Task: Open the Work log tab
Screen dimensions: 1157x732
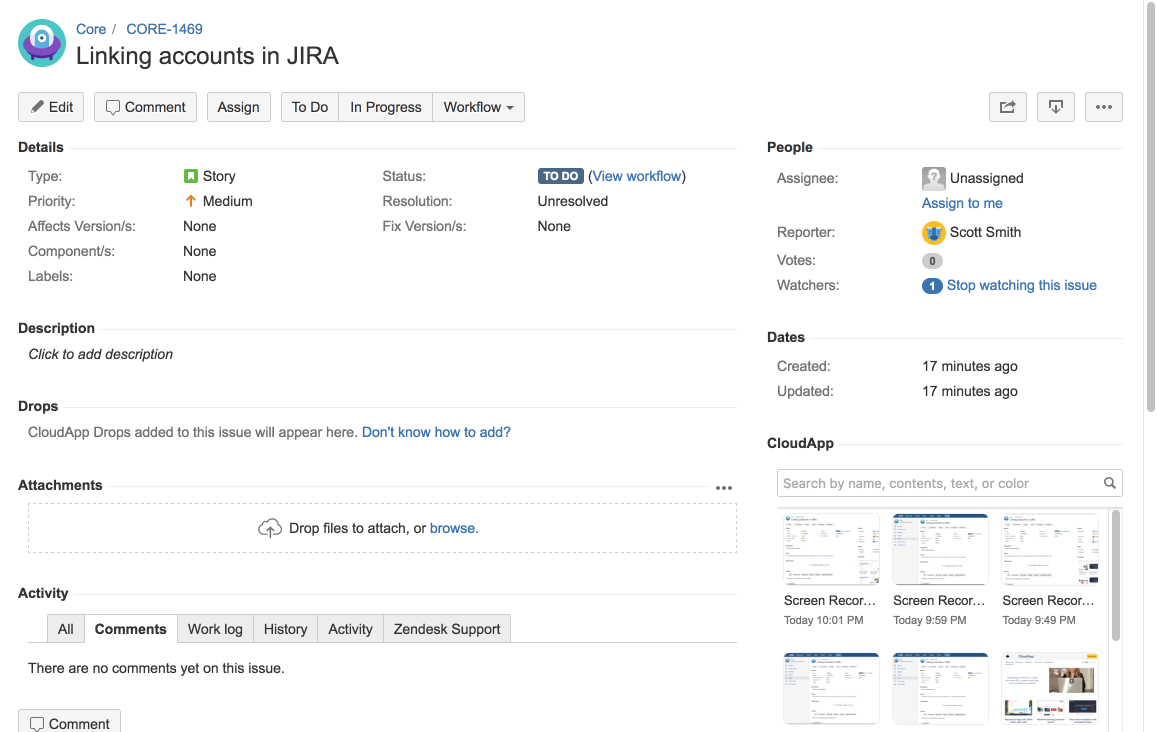Action: (x=215, y=629)
